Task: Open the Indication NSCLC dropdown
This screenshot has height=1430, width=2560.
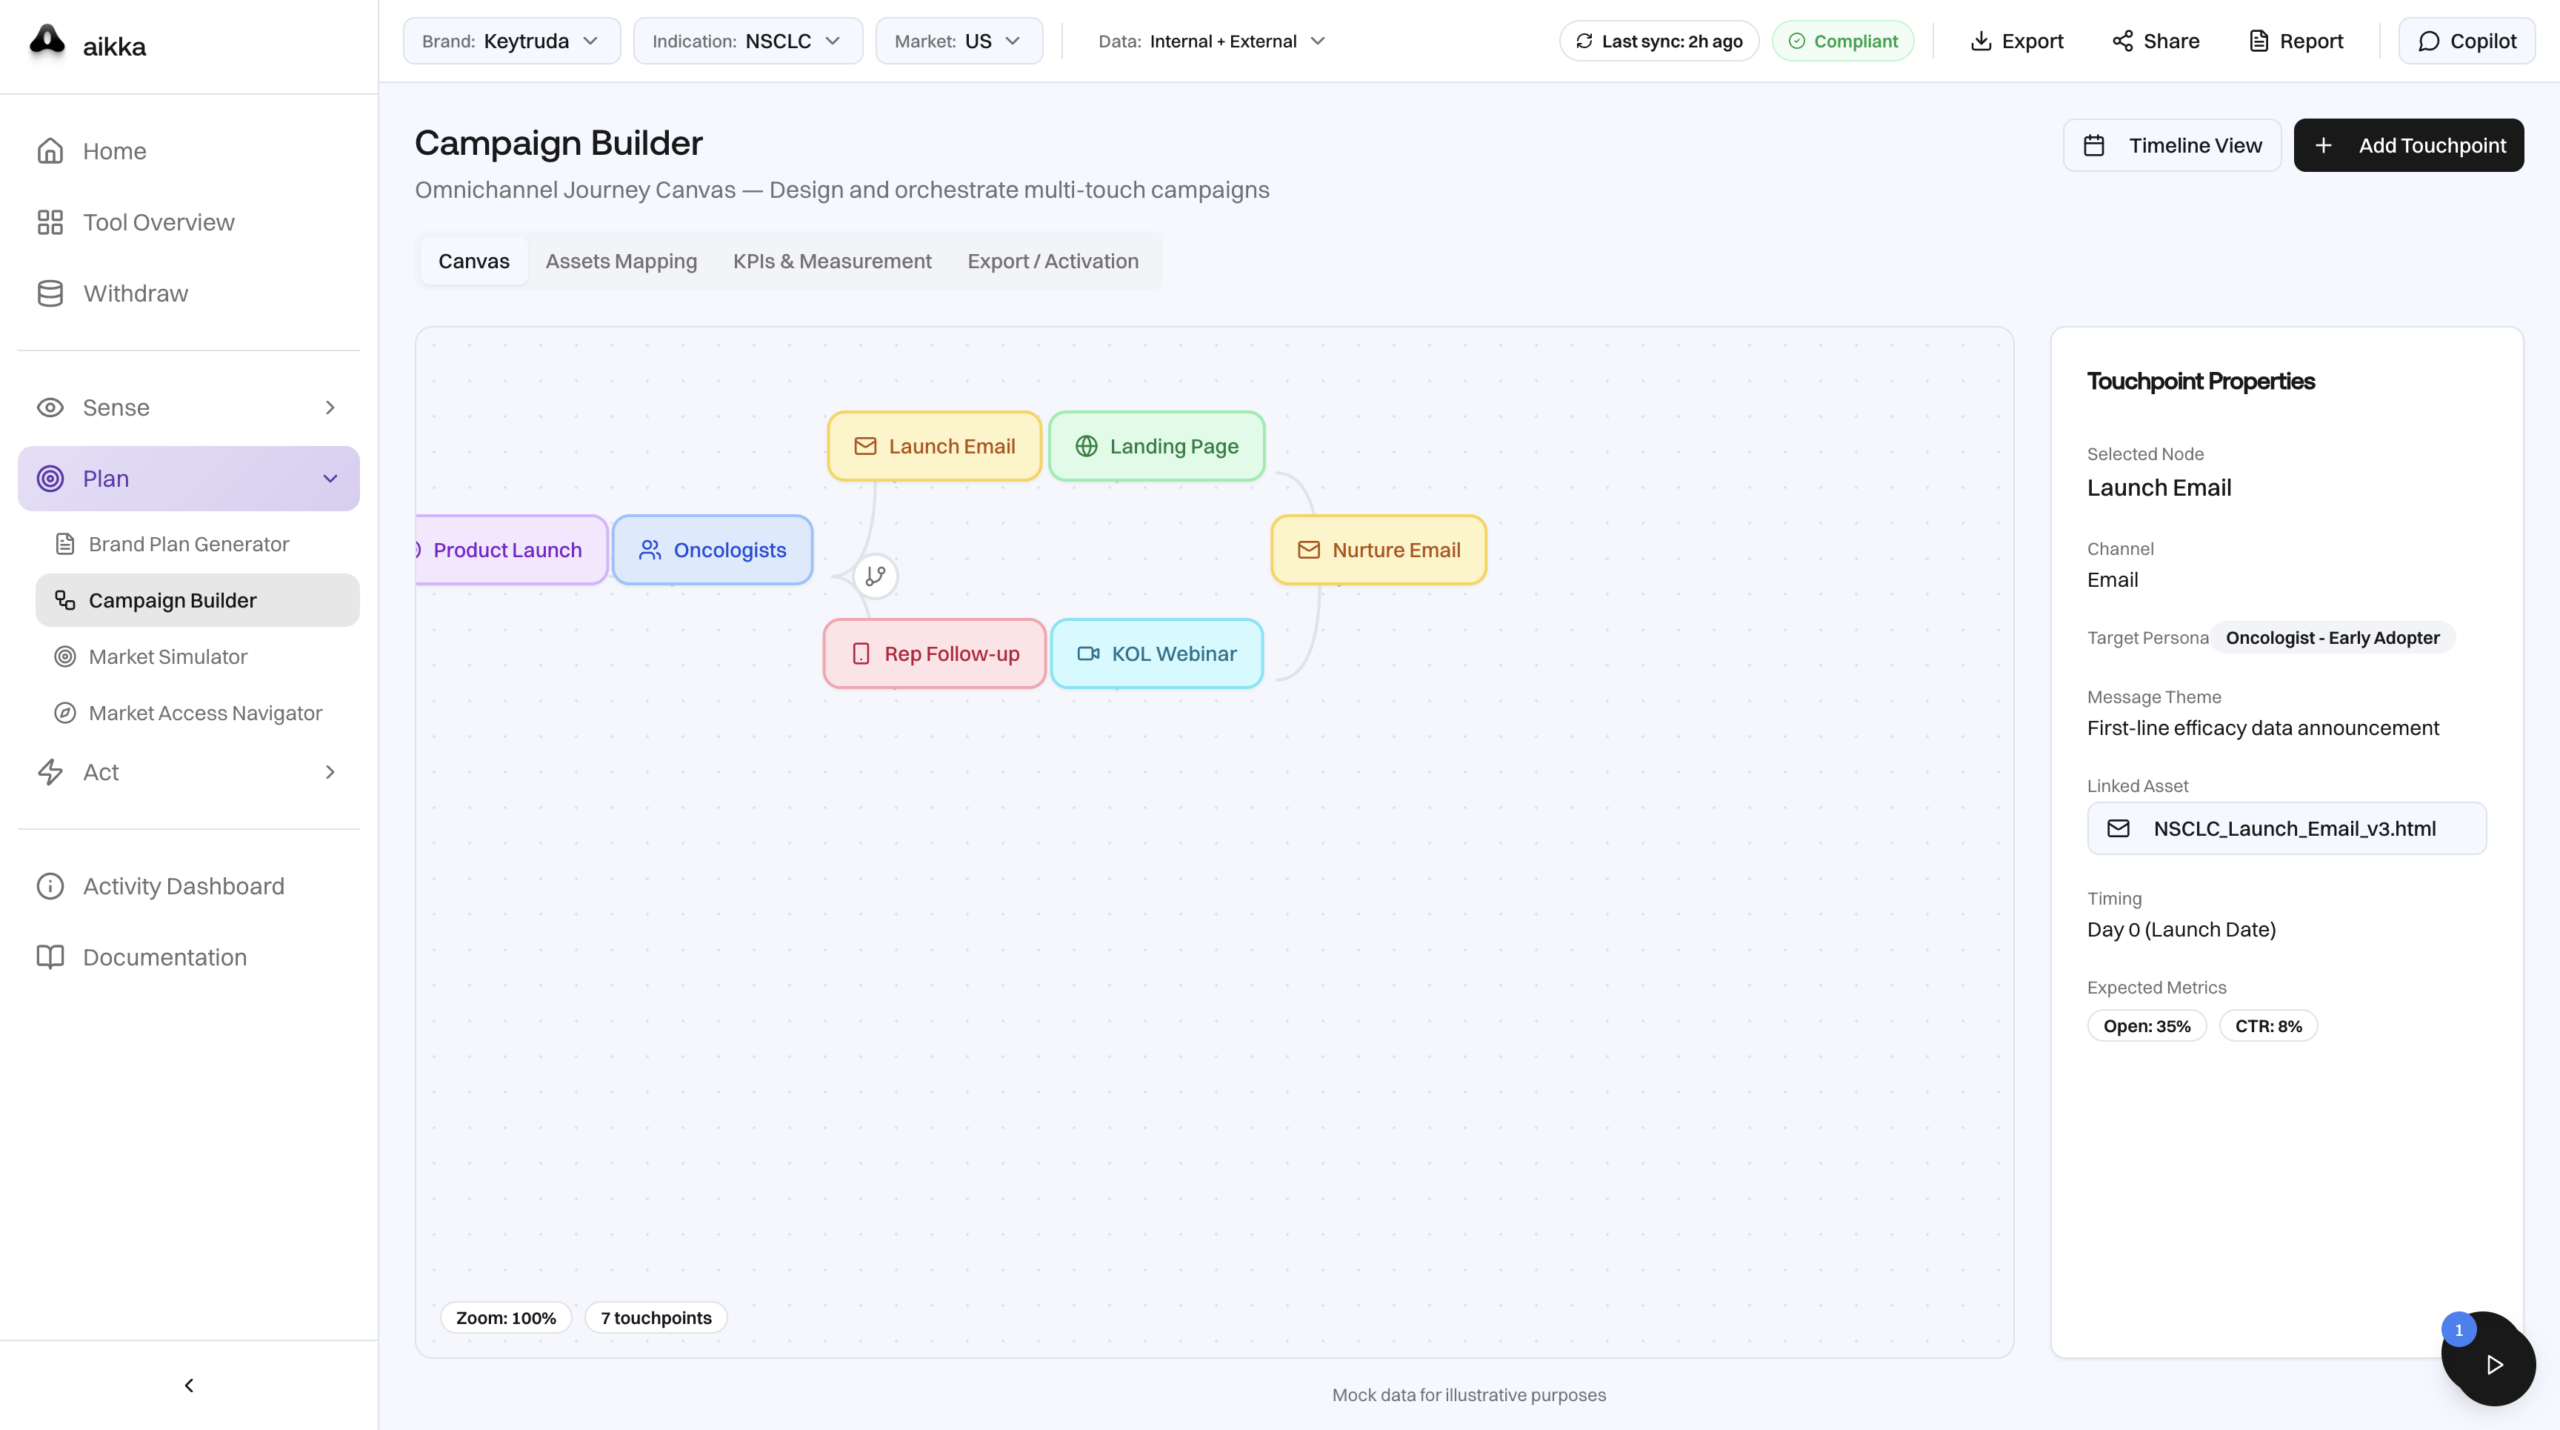Action: [x=747, y=41]
